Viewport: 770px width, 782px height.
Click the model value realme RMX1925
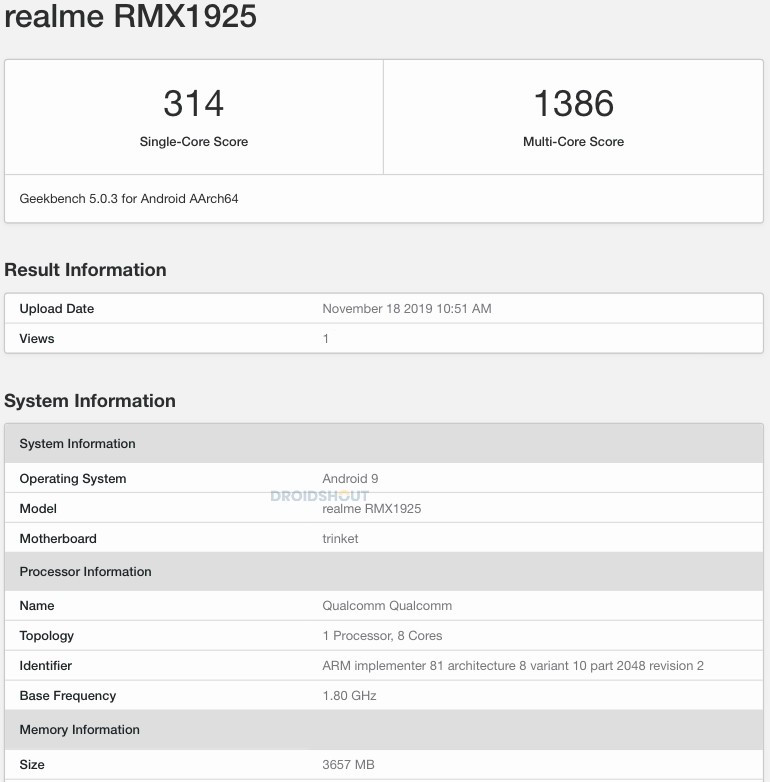pos(371,509)
